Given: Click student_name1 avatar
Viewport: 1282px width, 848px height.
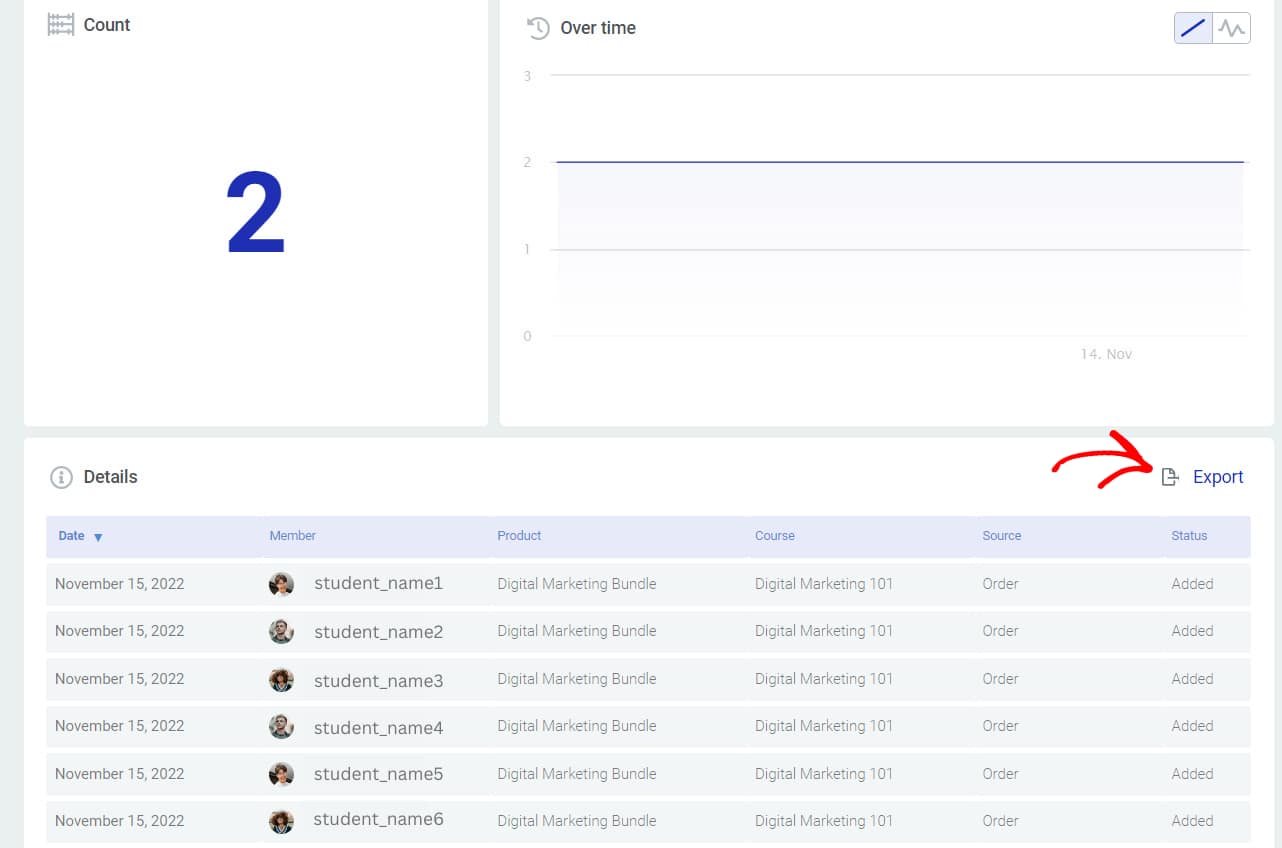Looking at the screenshot, I should pyautogui.click(x=281, y=584).
